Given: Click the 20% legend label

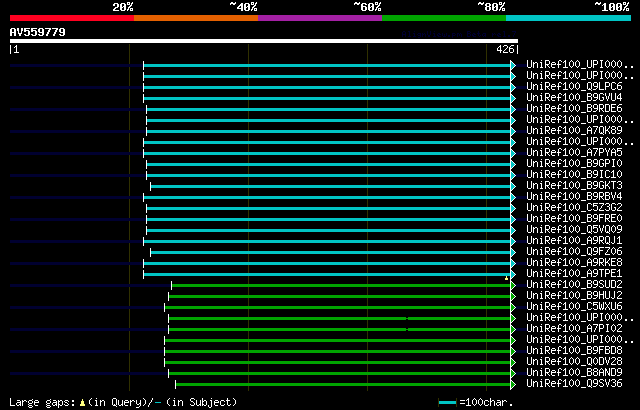Looking at the screenshot, I should click(x=123, y=7).
